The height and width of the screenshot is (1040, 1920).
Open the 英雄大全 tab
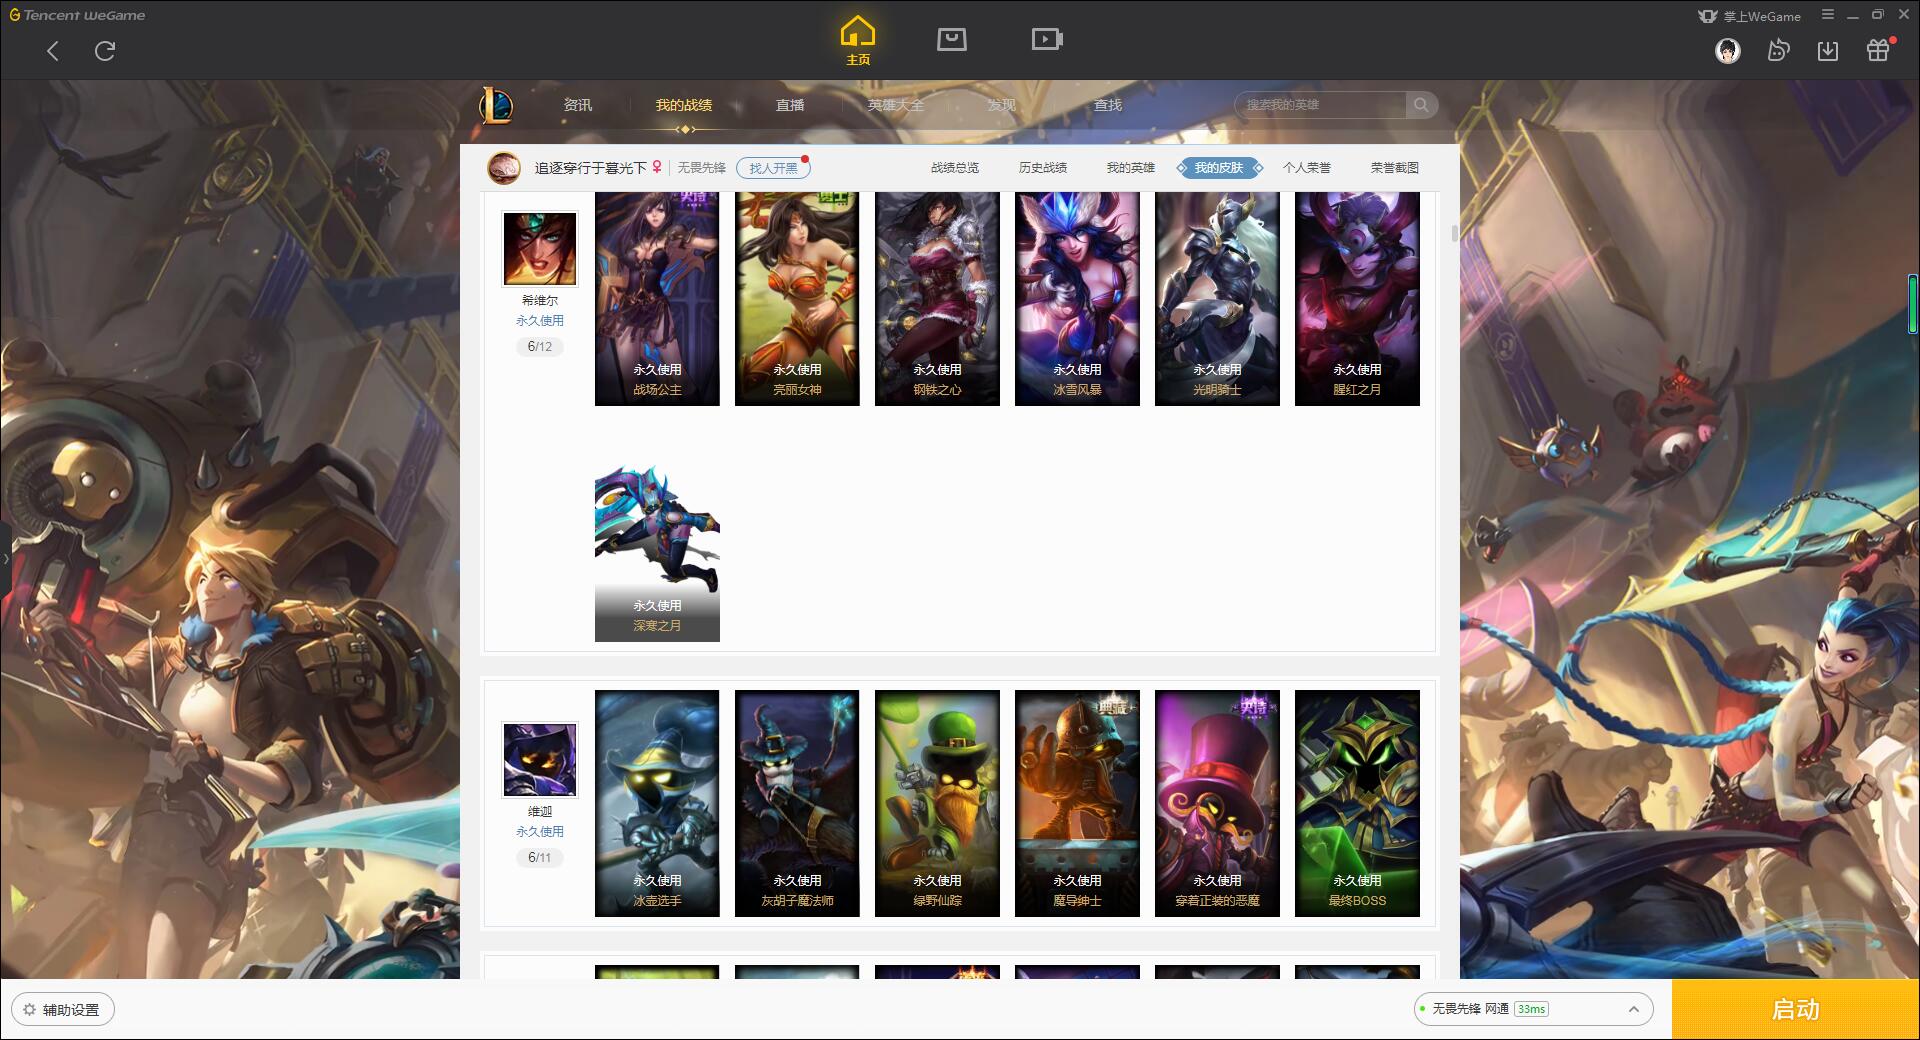click(896, 105)
